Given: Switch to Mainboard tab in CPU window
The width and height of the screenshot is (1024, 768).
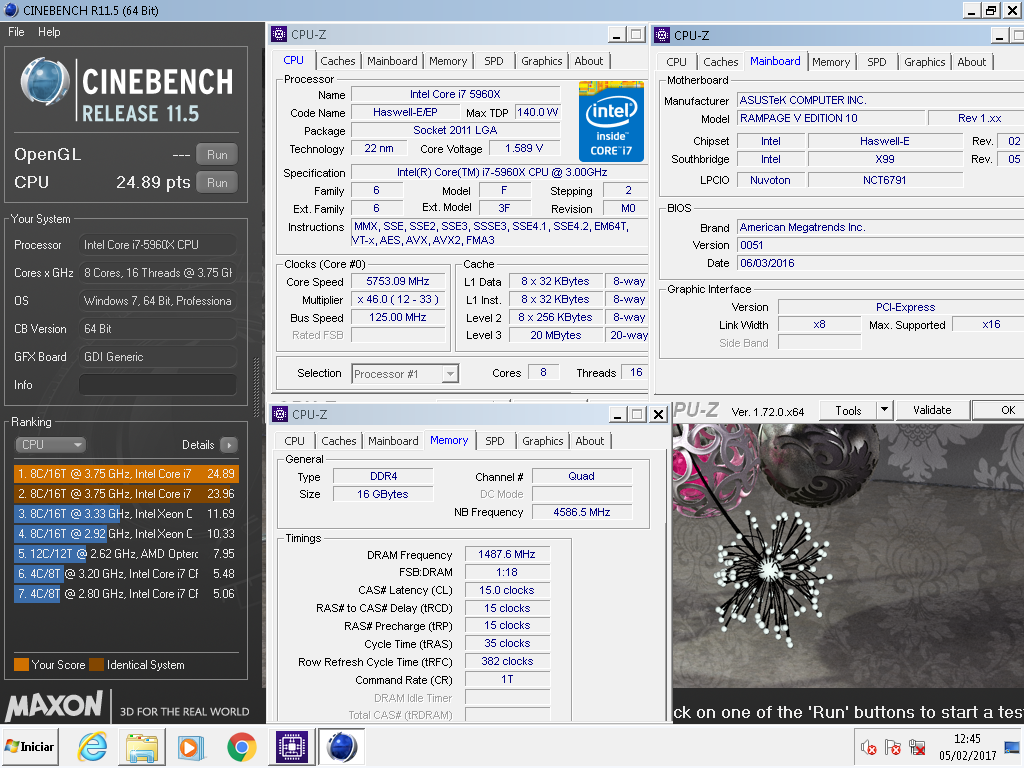Looking at the screenshot, I should 392,61.
